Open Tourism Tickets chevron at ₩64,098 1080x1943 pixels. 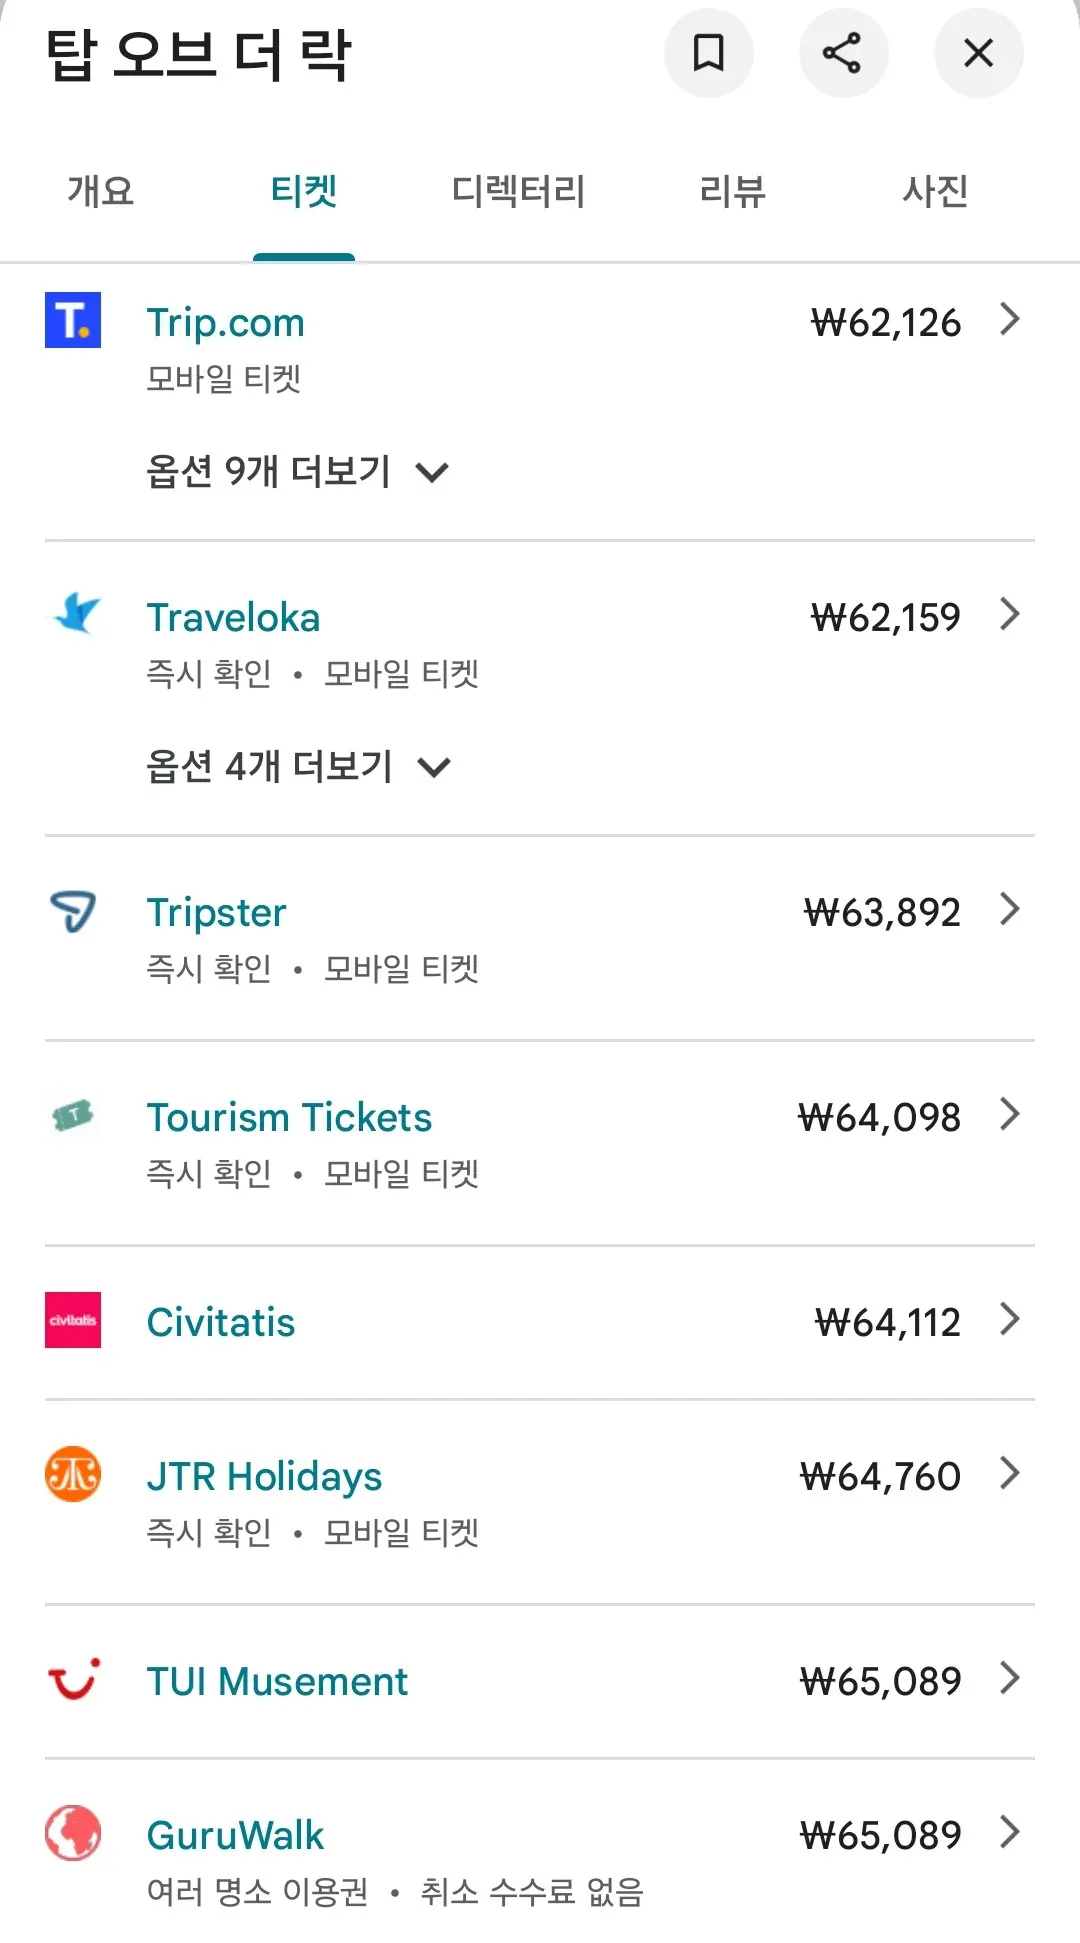coord(1010,1114)
